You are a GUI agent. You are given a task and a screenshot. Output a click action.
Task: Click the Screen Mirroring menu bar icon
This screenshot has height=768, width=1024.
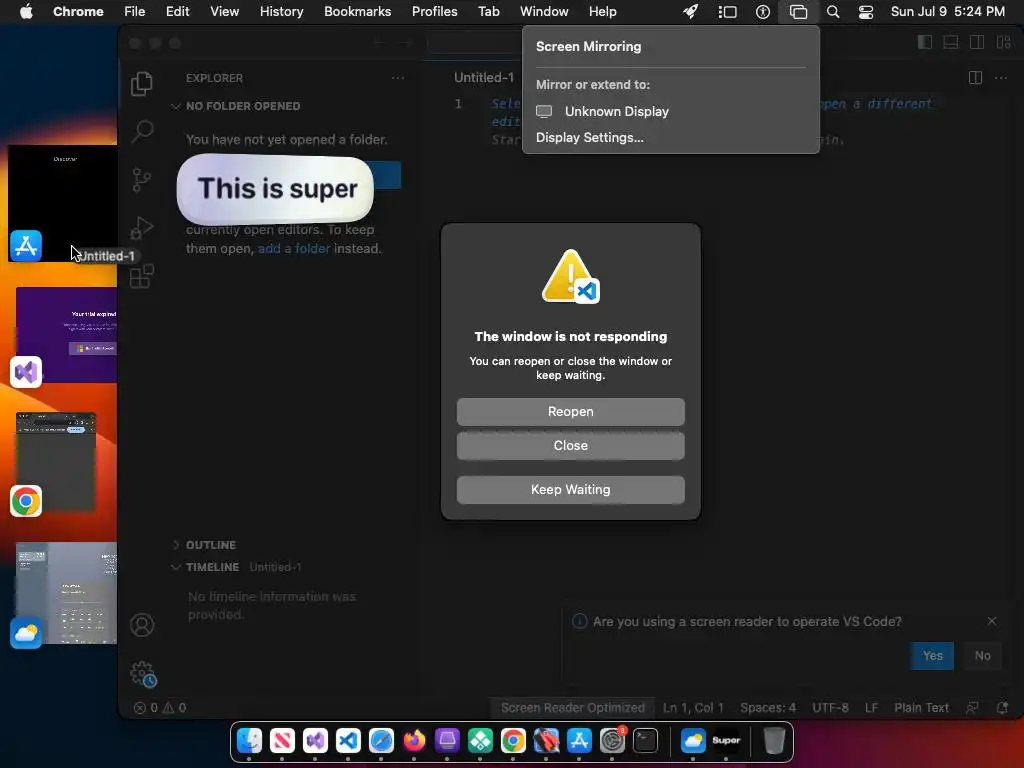coord(798,12)
